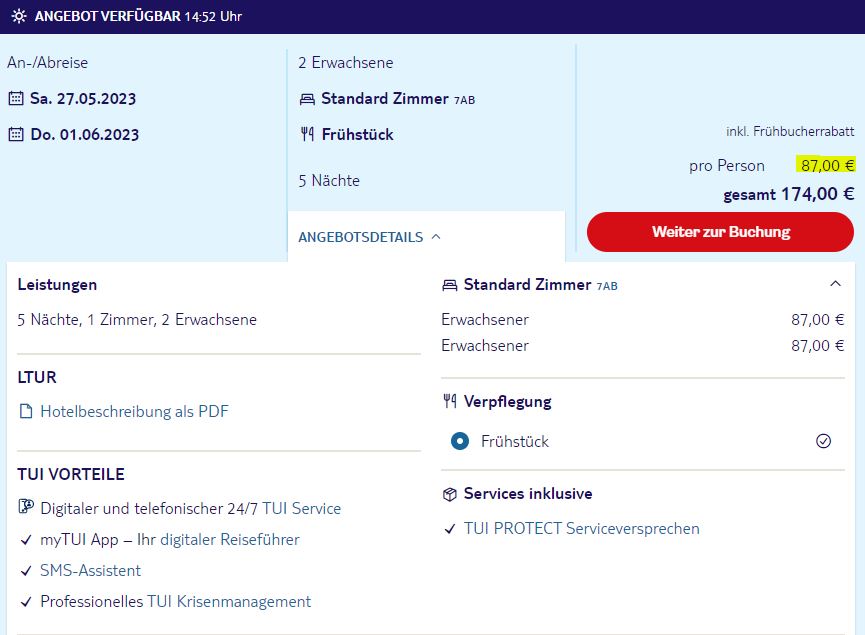Screen dimensions: 865x635
Task: Click the checkmark beside TUI PROTECT Serviceversprechen
Action: coord(450,529)
